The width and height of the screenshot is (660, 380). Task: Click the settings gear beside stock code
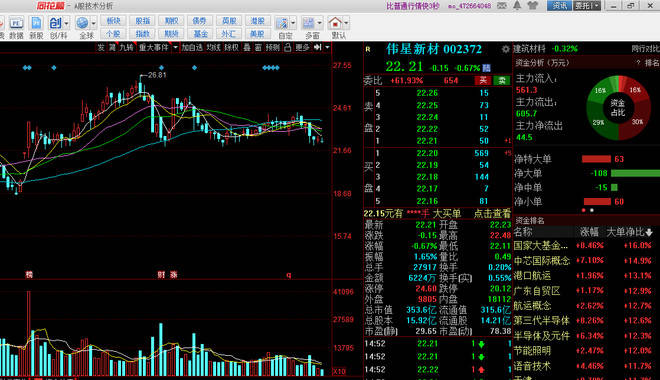coord(505,49)
